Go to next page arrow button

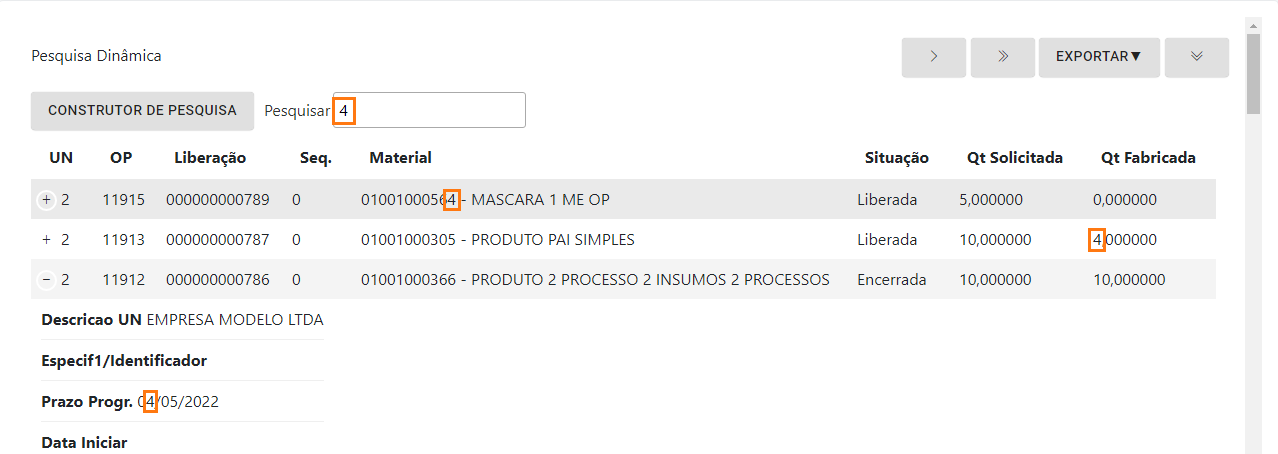point(933,57)
